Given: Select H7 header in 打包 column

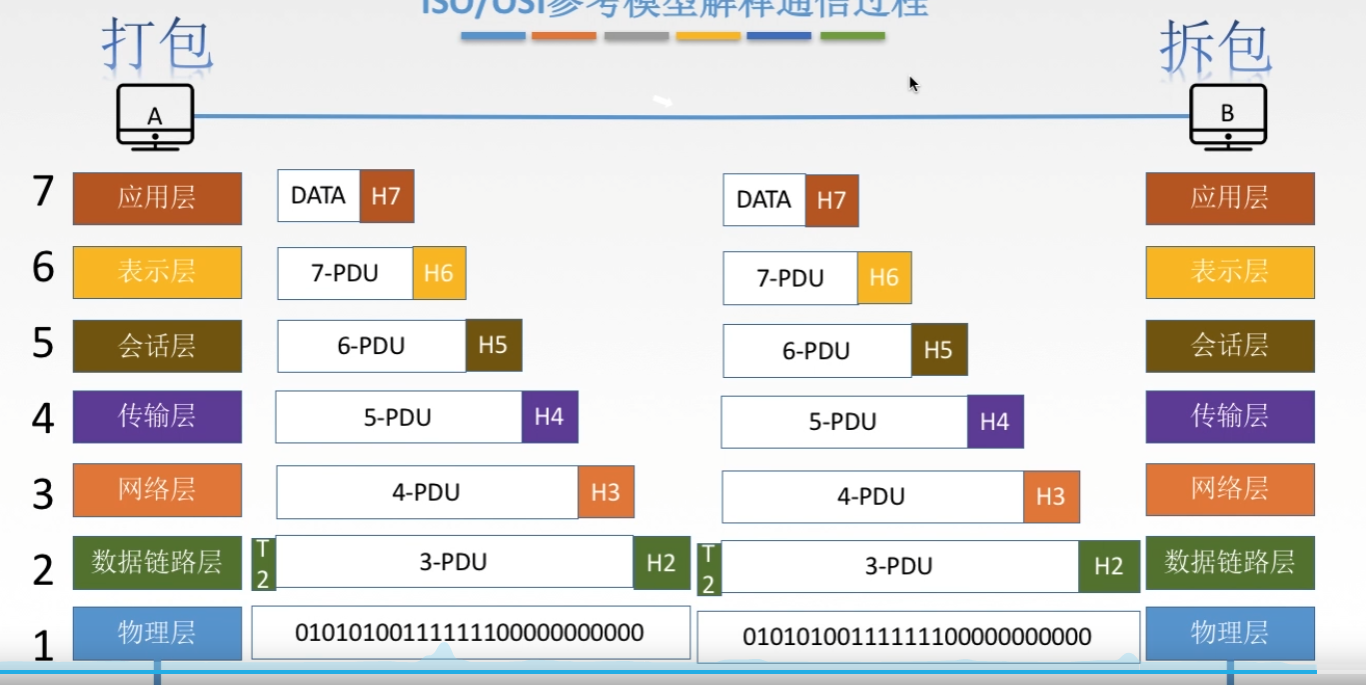Looking at the screenshot, I should tap(386, 196).
